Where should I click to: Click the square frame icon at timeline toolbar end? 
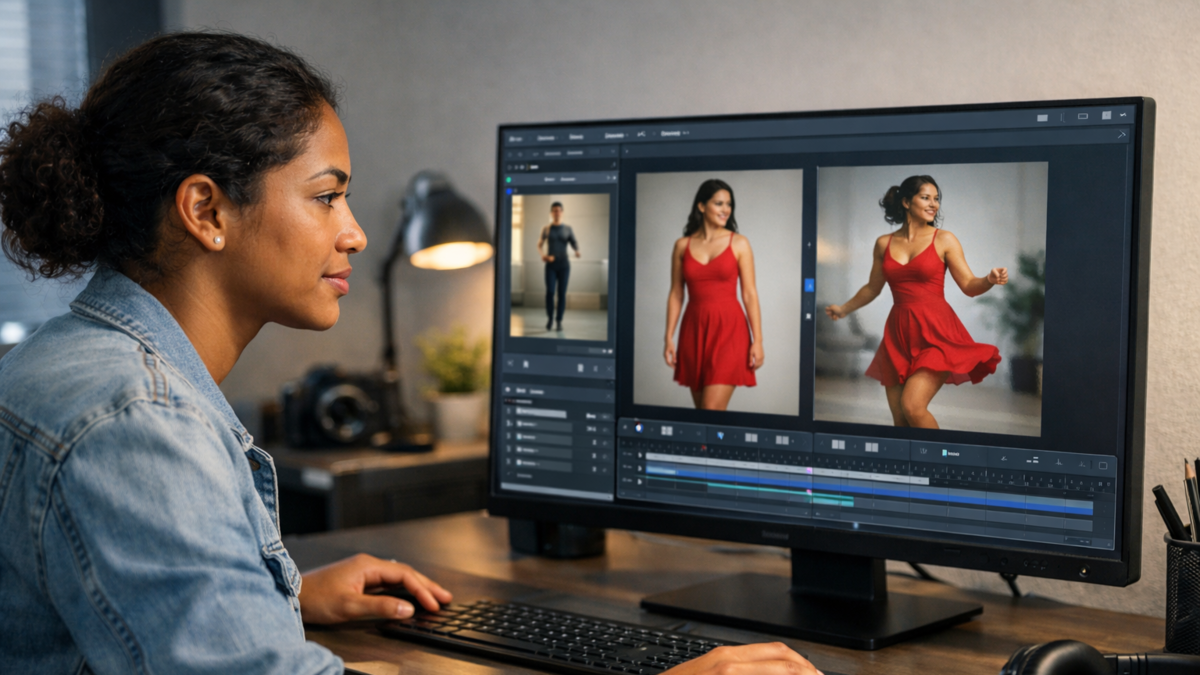(1101, 464)
